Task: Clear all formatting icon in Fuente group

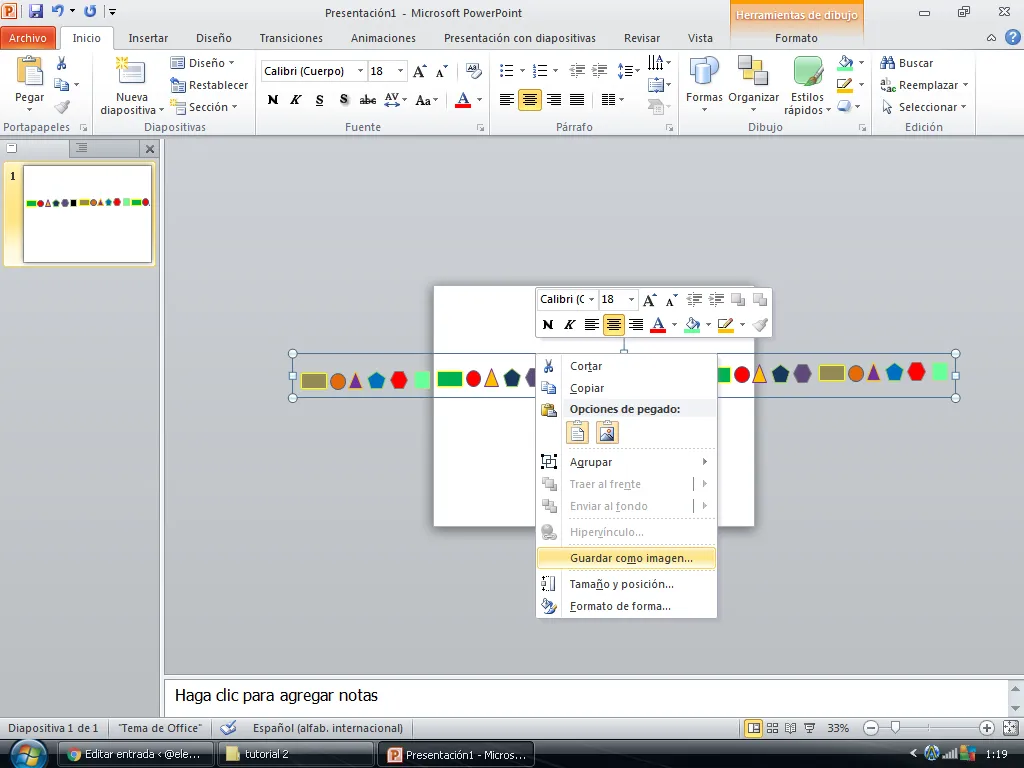Action: coord(473,71)
